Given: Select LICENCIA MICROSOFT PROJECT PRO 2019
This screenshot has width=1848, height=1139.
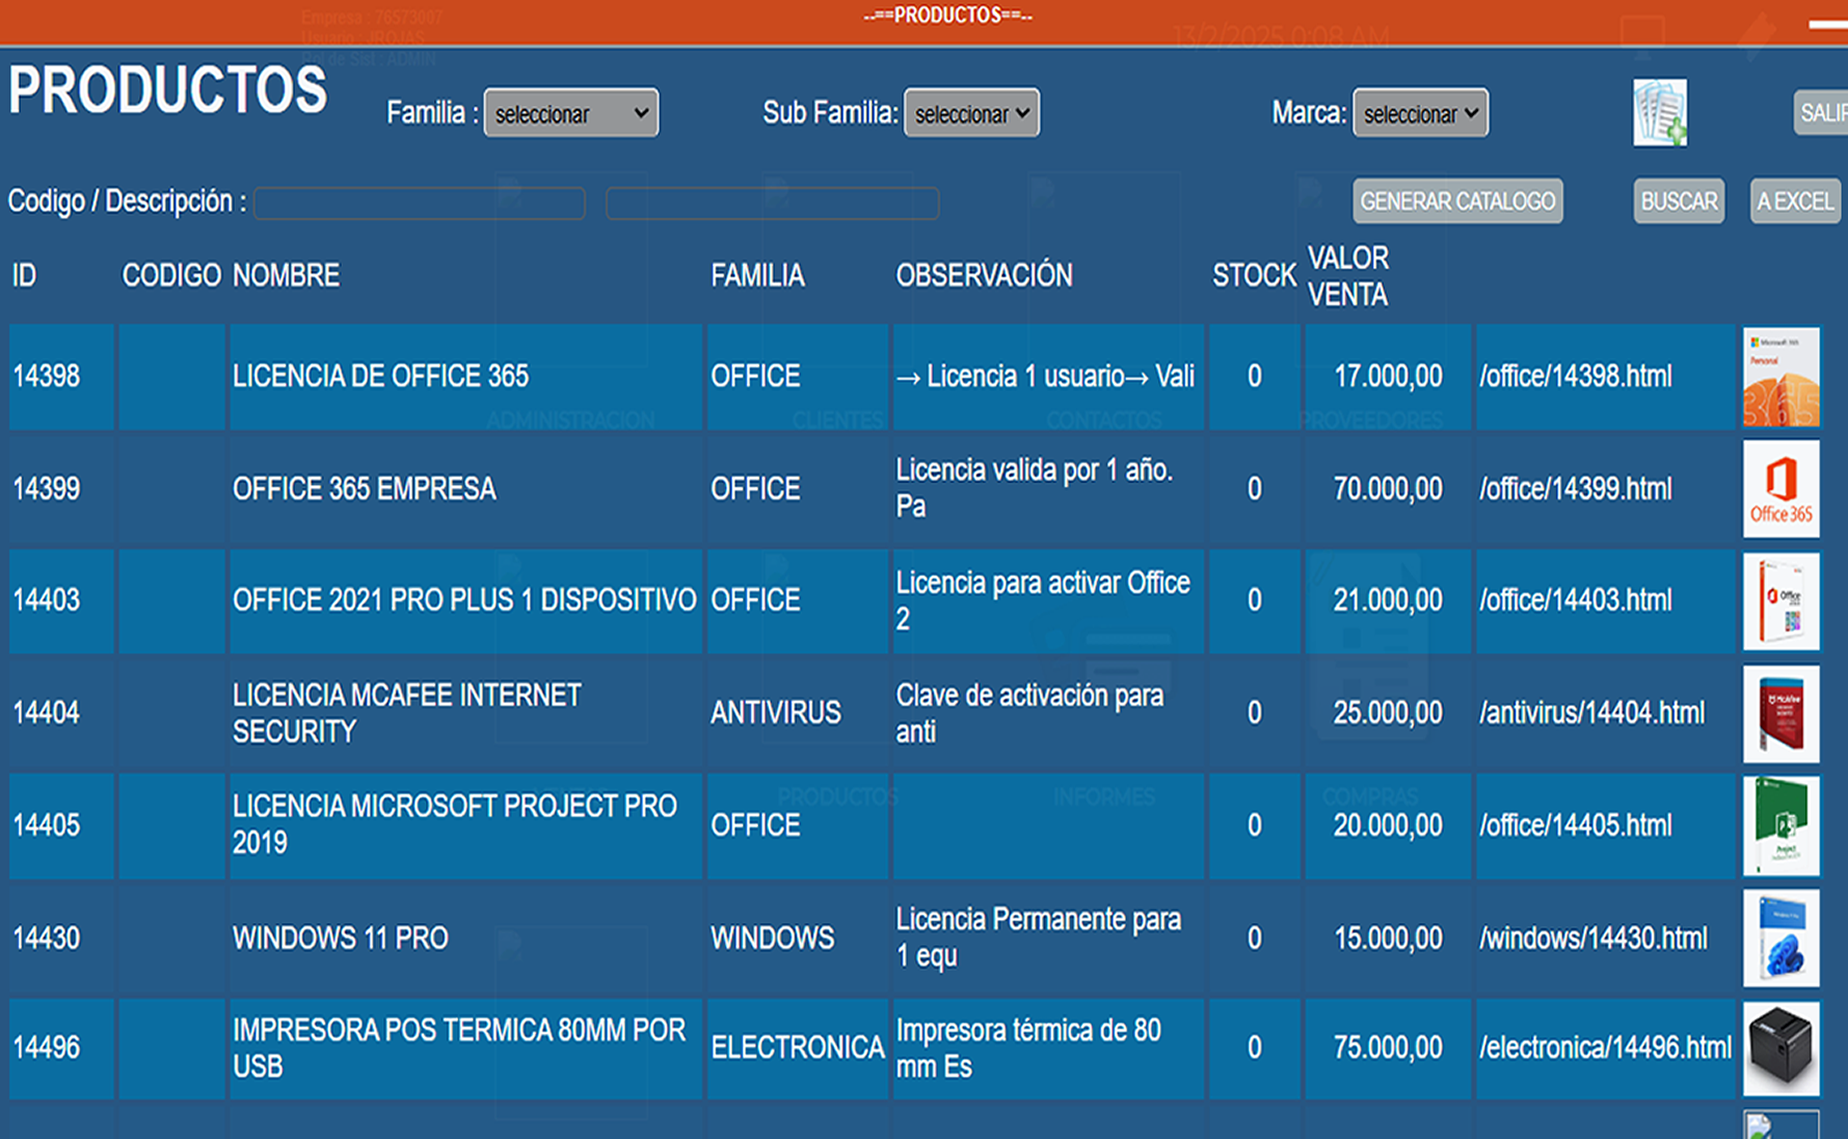Looking at the screenshot, I should (455, 825).
